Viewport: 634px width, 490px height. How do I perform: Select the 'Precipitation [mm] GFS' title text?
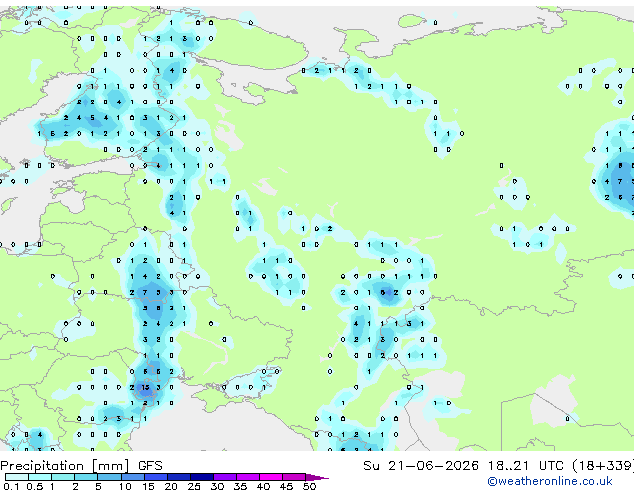coord(81,466)
